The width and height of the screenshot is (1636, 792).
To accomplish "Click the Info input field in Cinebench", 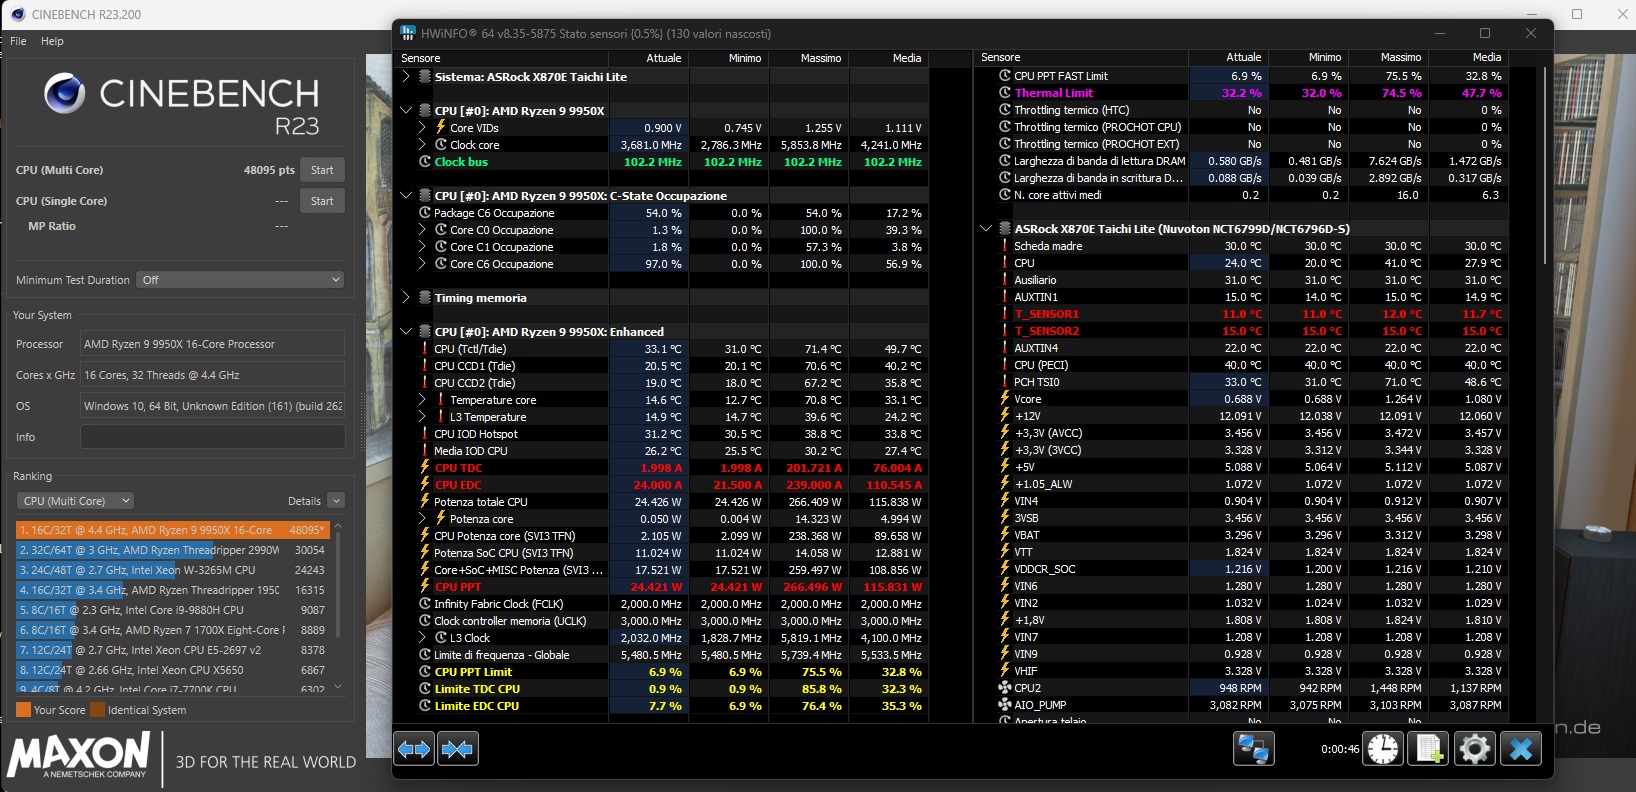I will [x=213, y=437].
